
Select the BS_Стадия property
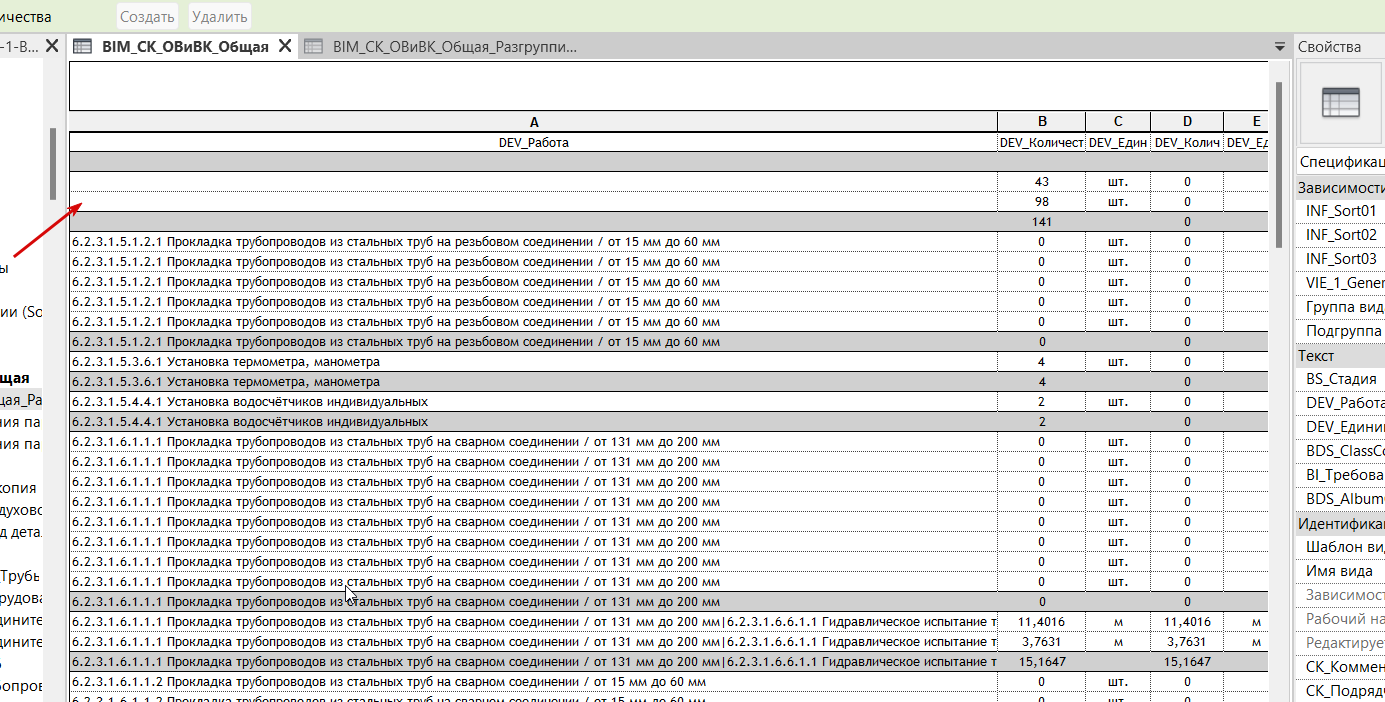1341,379
